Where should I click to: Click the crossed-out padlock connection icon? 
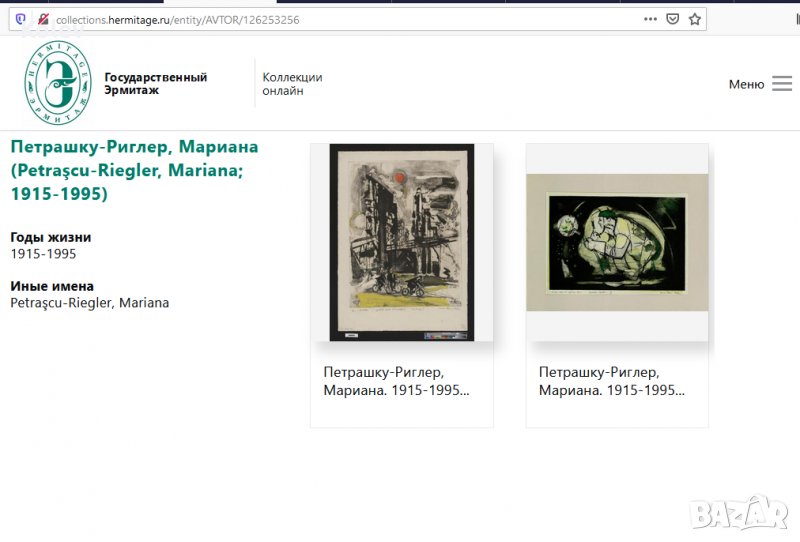coord(42,19)
